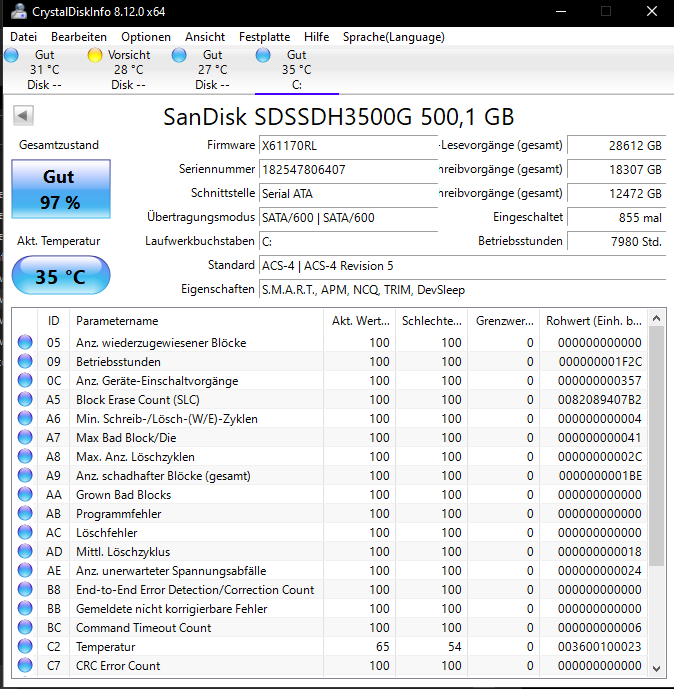
Task: Click the 35 °C temperature button
Action: [x=61, y=276]
